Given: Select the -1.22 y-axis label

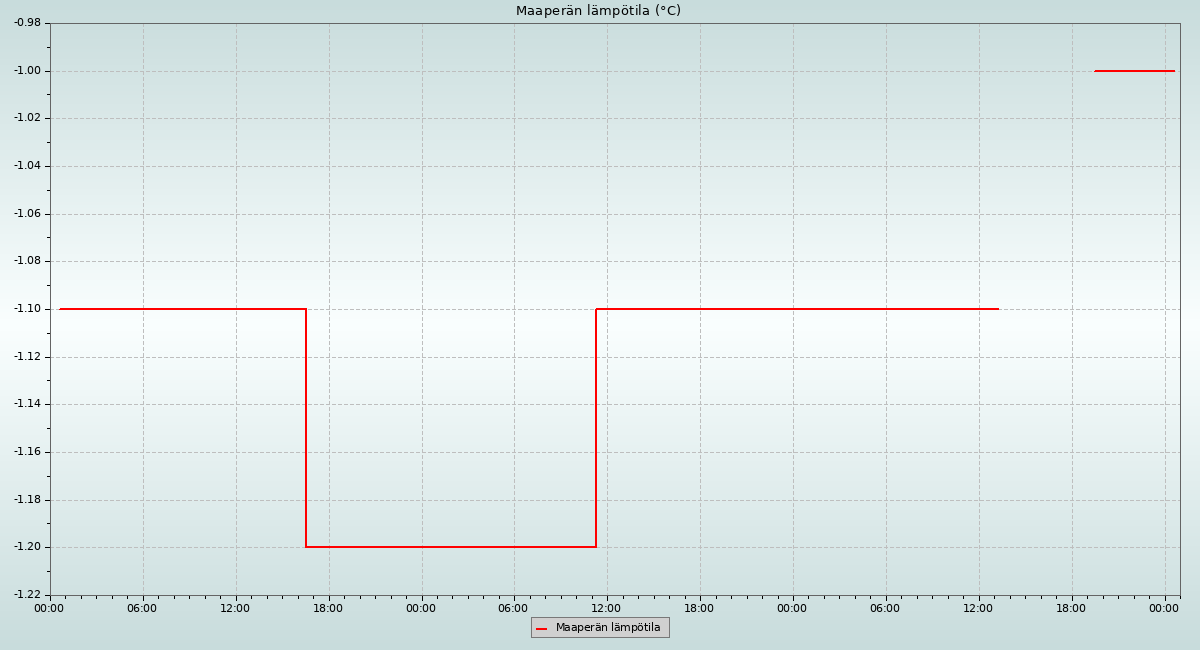Looking at the screenshot, I should click(x=27, y=595).
